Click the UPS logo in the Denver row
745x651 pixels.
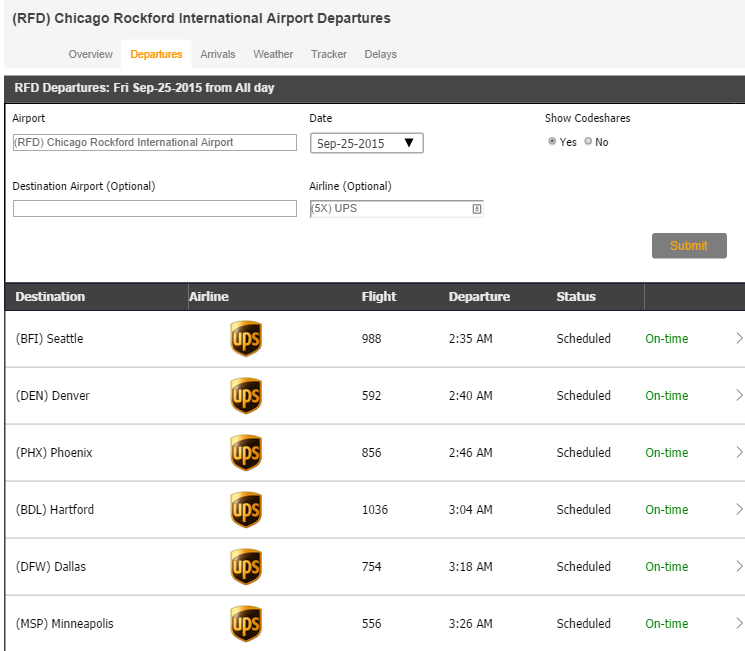click(x=246, y=396)
